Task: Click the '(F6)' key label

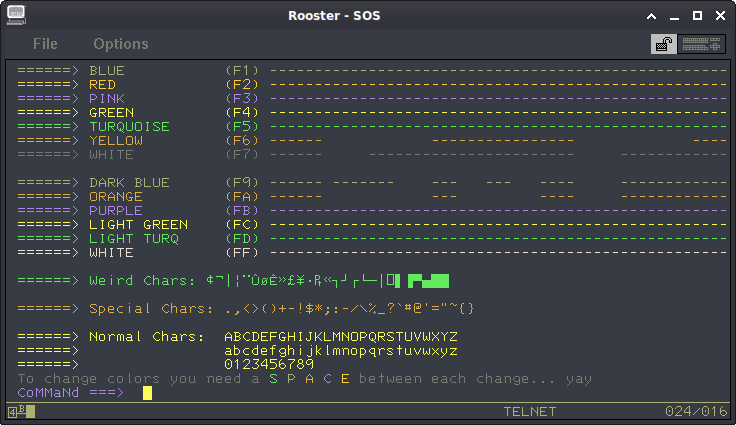Action: click(x=242, y=141)
